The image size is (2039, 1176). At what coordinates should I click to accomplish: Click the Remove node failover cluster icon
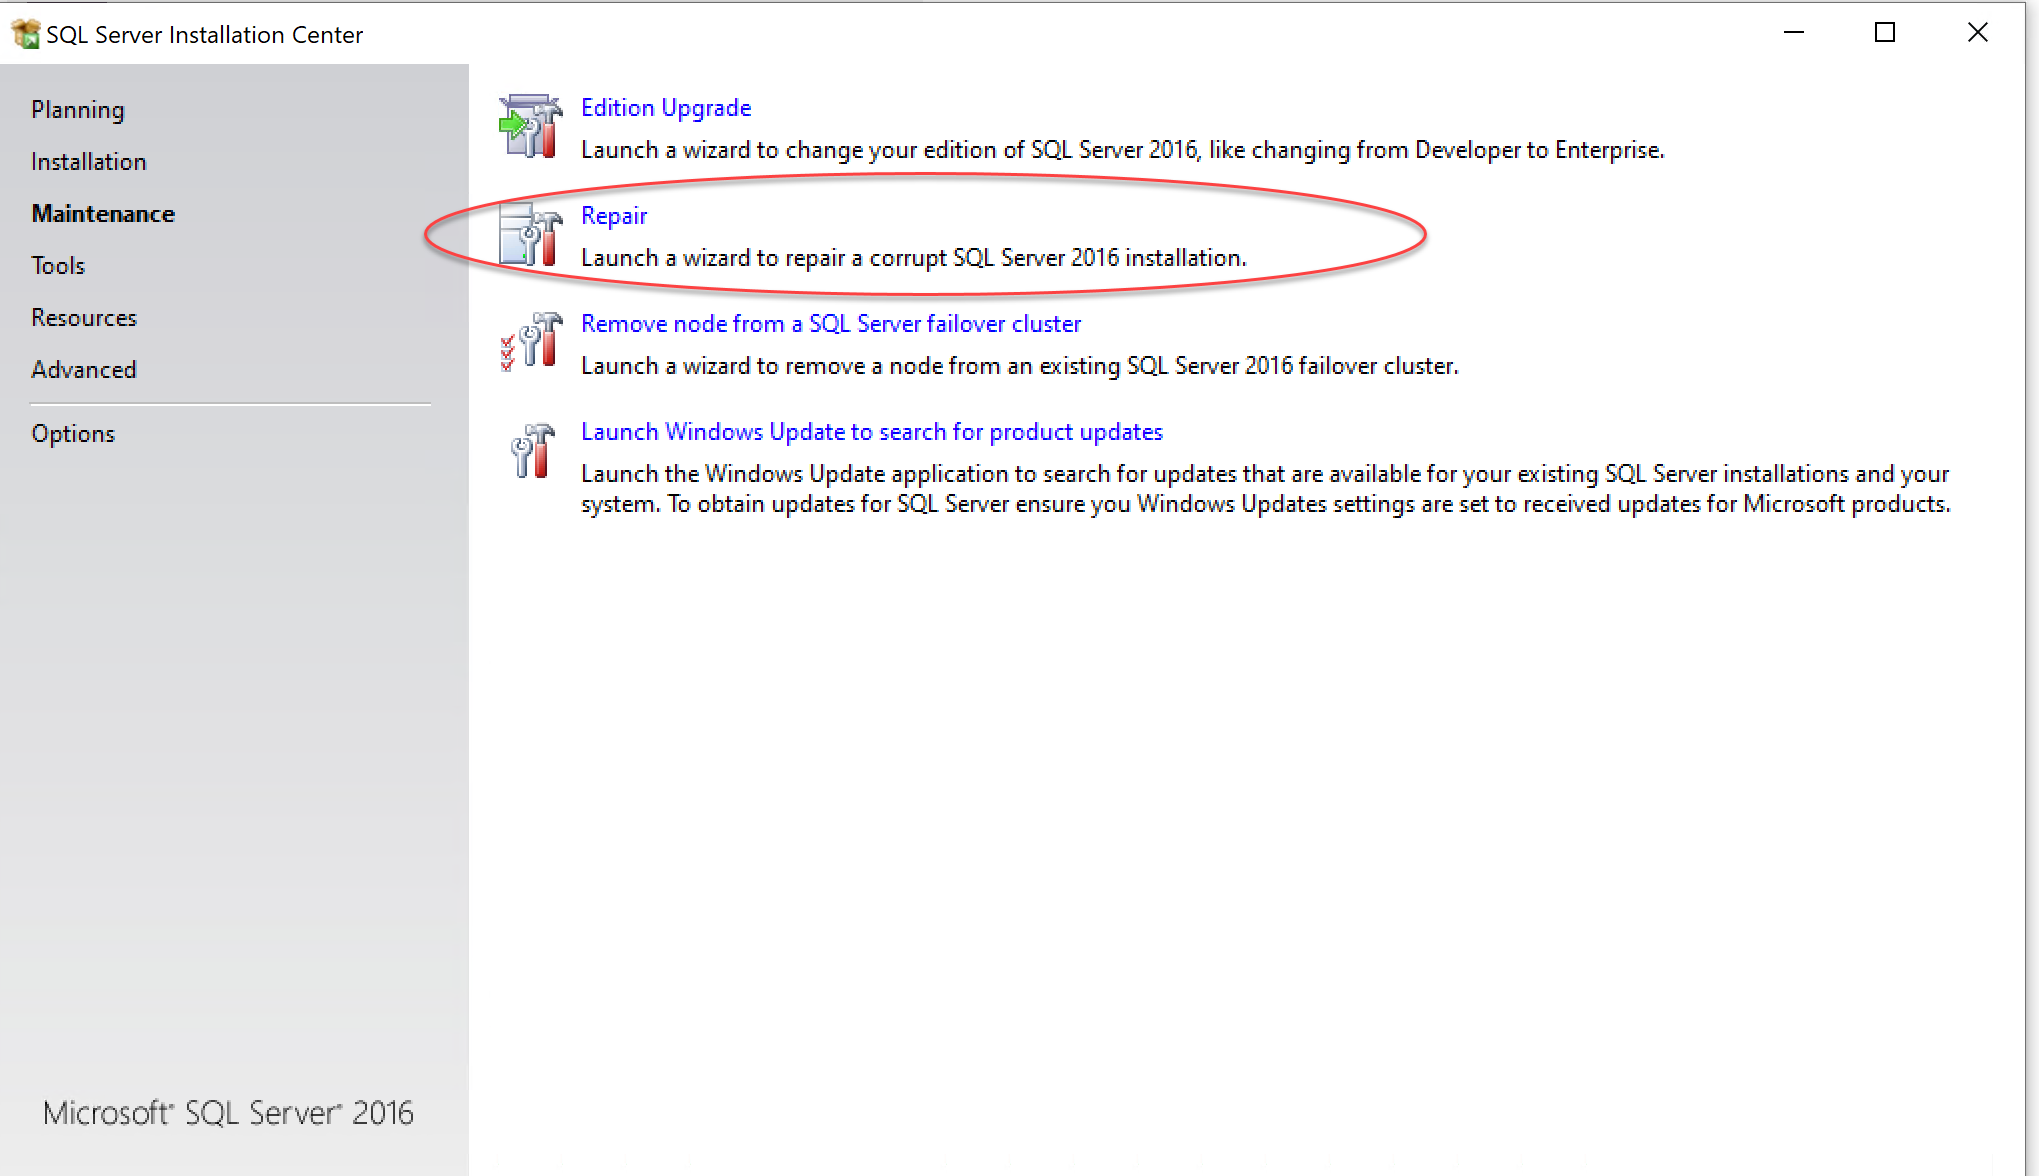click(x=530, y=342)
